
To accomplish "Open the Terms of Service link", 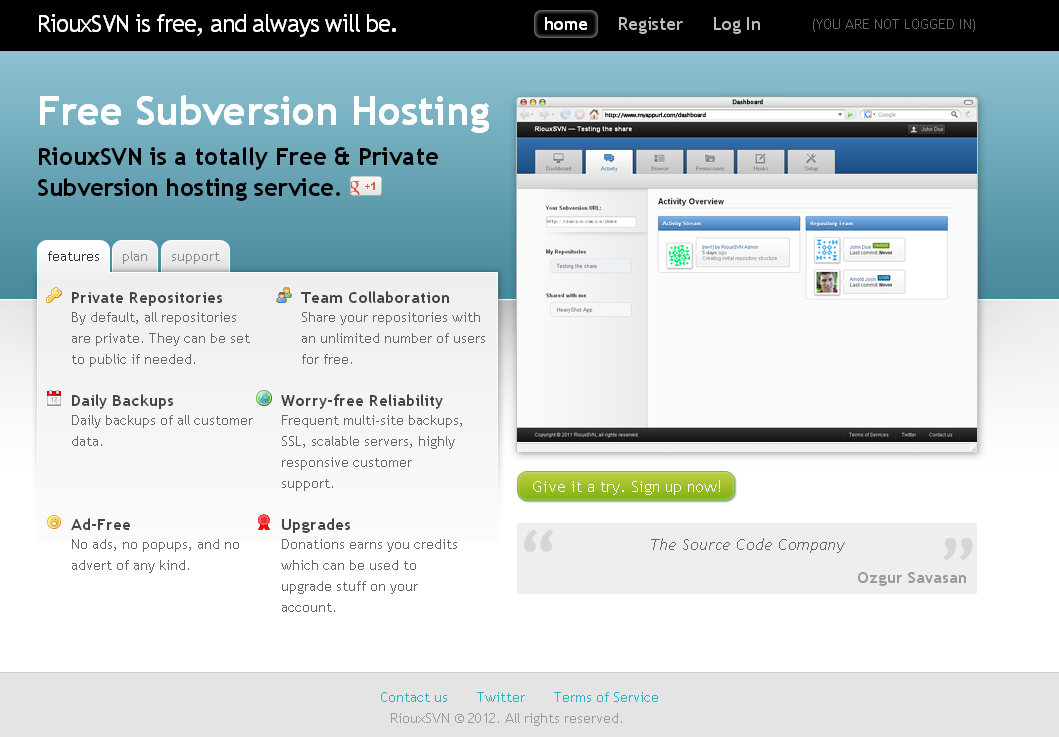I will [x=606, y=697].
